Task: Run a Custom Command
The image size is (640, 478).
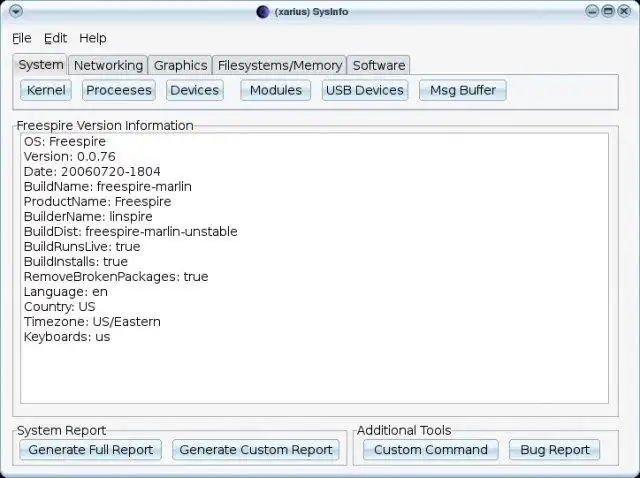Action: click(x=431, y=450)
